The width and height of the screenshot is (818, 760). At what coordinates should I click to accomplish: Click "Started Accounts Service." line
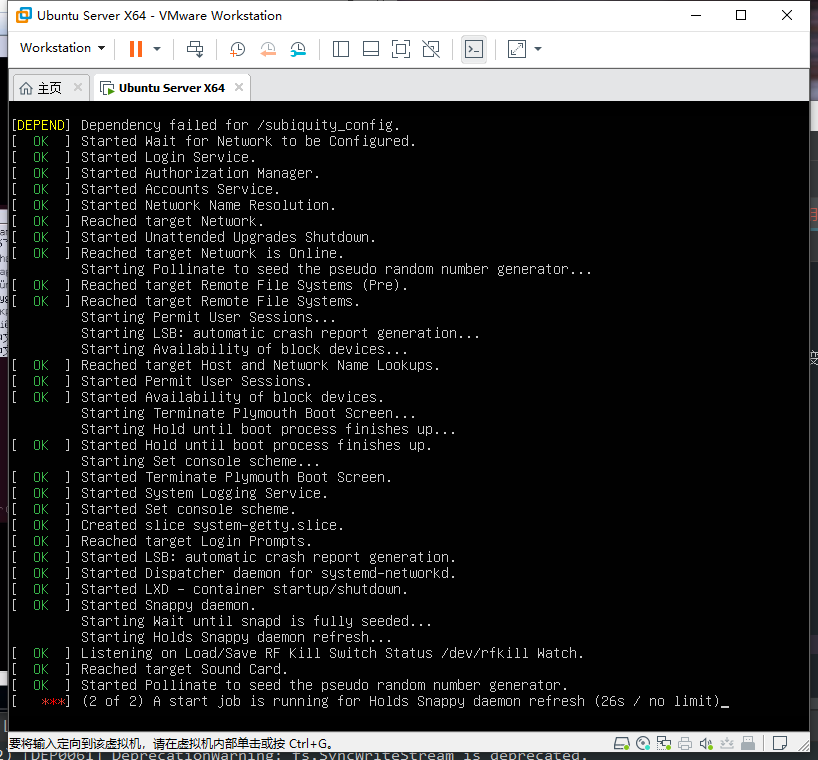pyautogui.click(x=180, y=189)
